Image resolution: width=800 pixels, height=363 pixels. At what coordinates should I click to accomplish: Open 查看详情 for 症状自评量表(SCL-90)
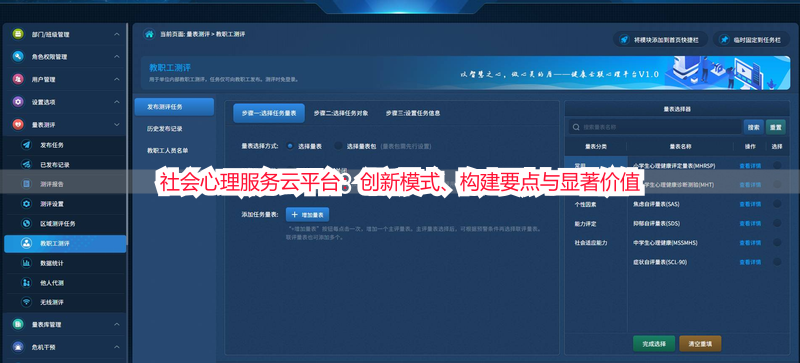tap(750, 262)
